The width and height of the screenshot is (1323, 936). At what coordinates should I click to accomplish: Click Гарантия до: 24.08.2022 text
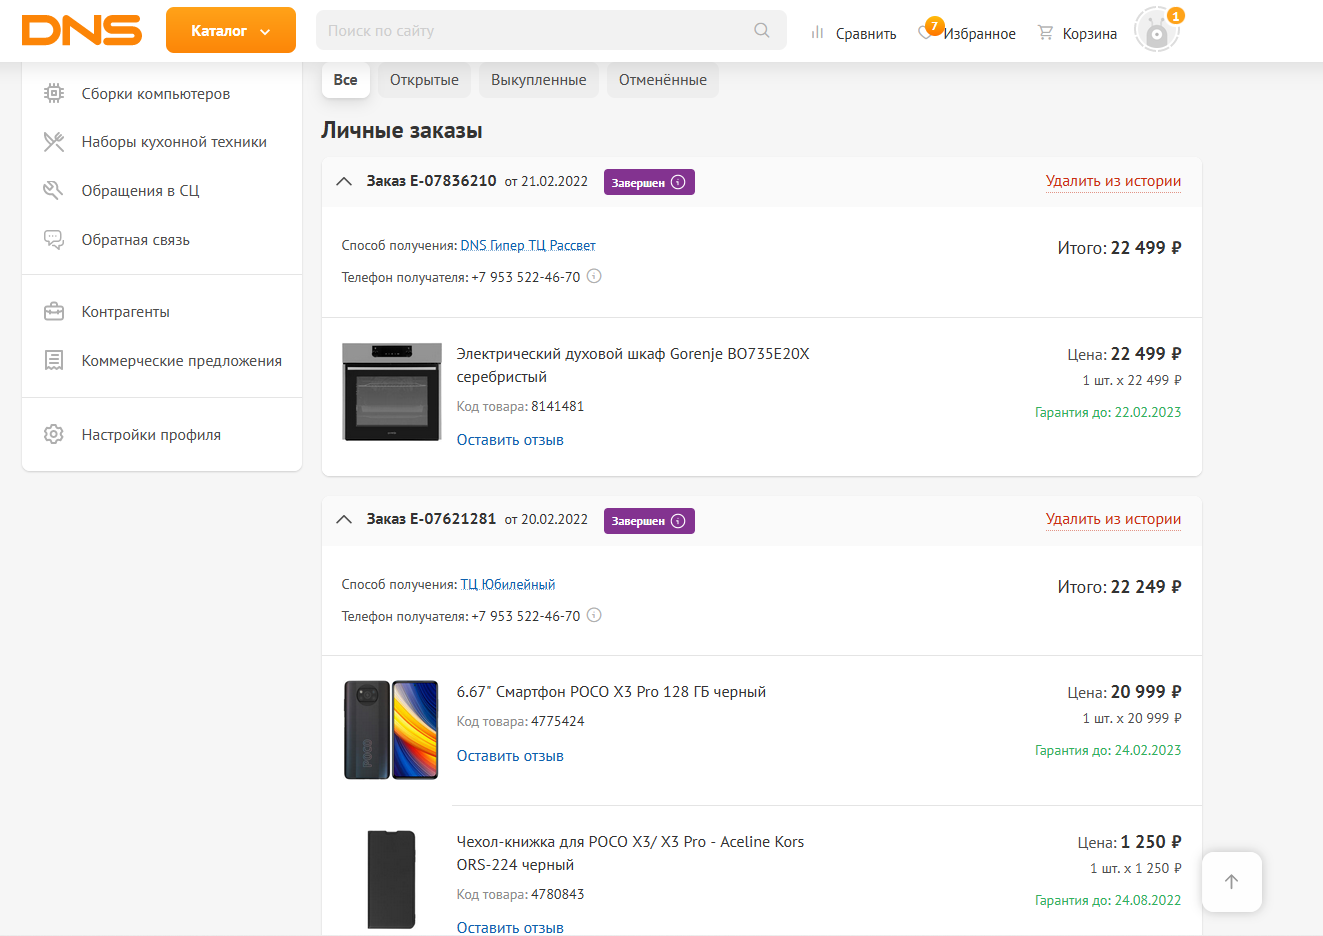1108,900
